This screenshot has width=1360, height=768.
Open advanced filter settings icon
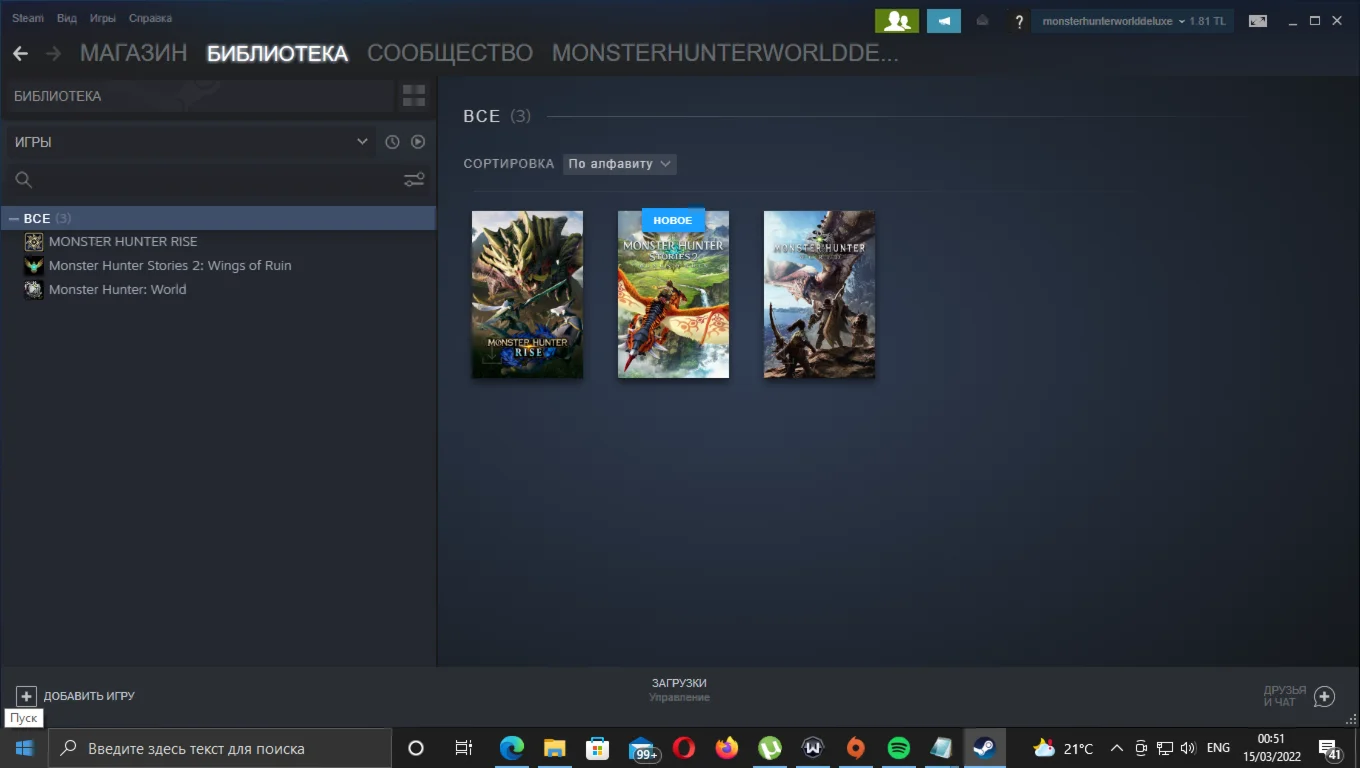[x=413, y=180]
